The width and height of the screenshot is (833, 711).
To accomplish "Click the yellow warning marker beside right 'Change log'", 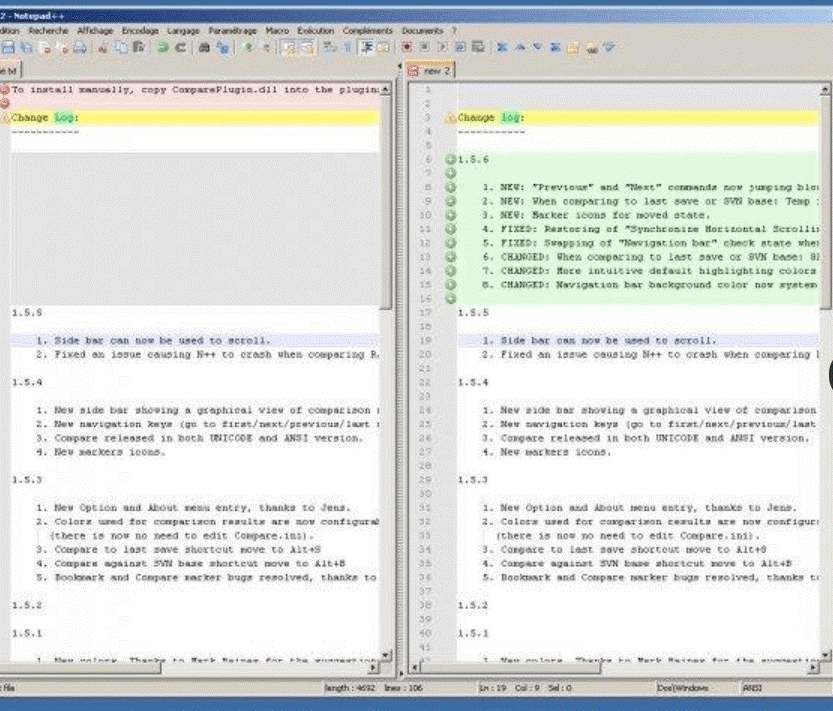I will pos(451,118).
